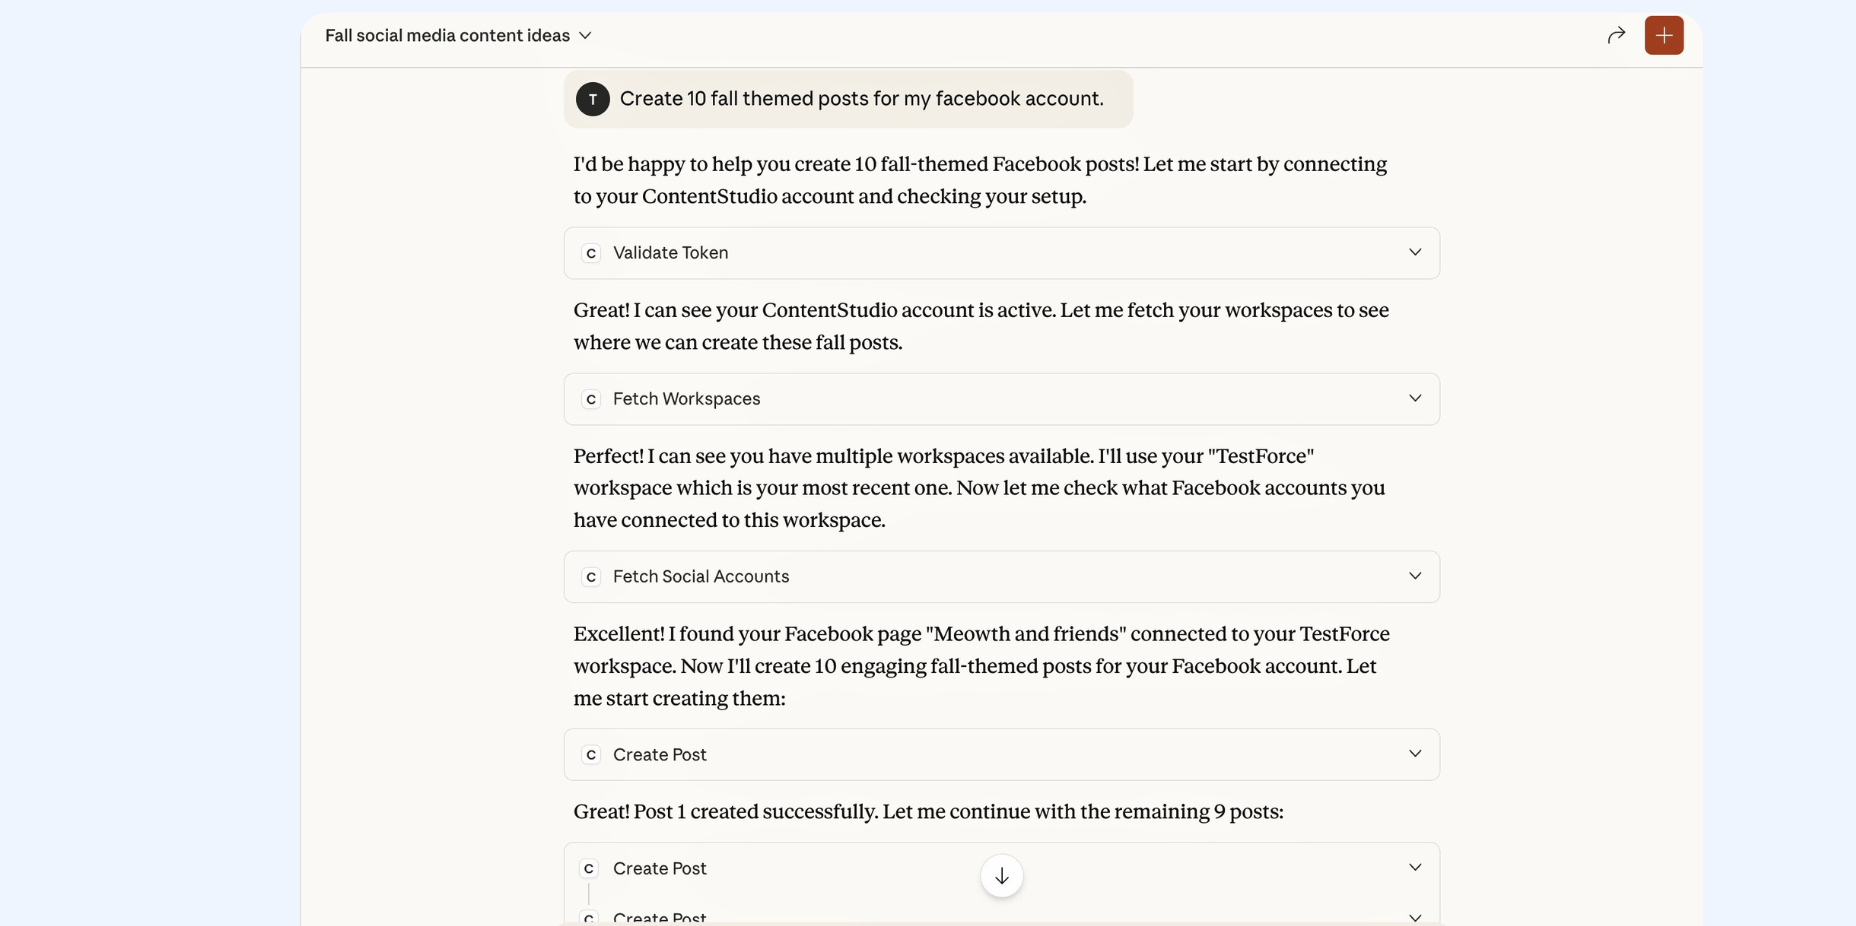Expand the Fetch Social Accounts chevron

pos(1415,577)
